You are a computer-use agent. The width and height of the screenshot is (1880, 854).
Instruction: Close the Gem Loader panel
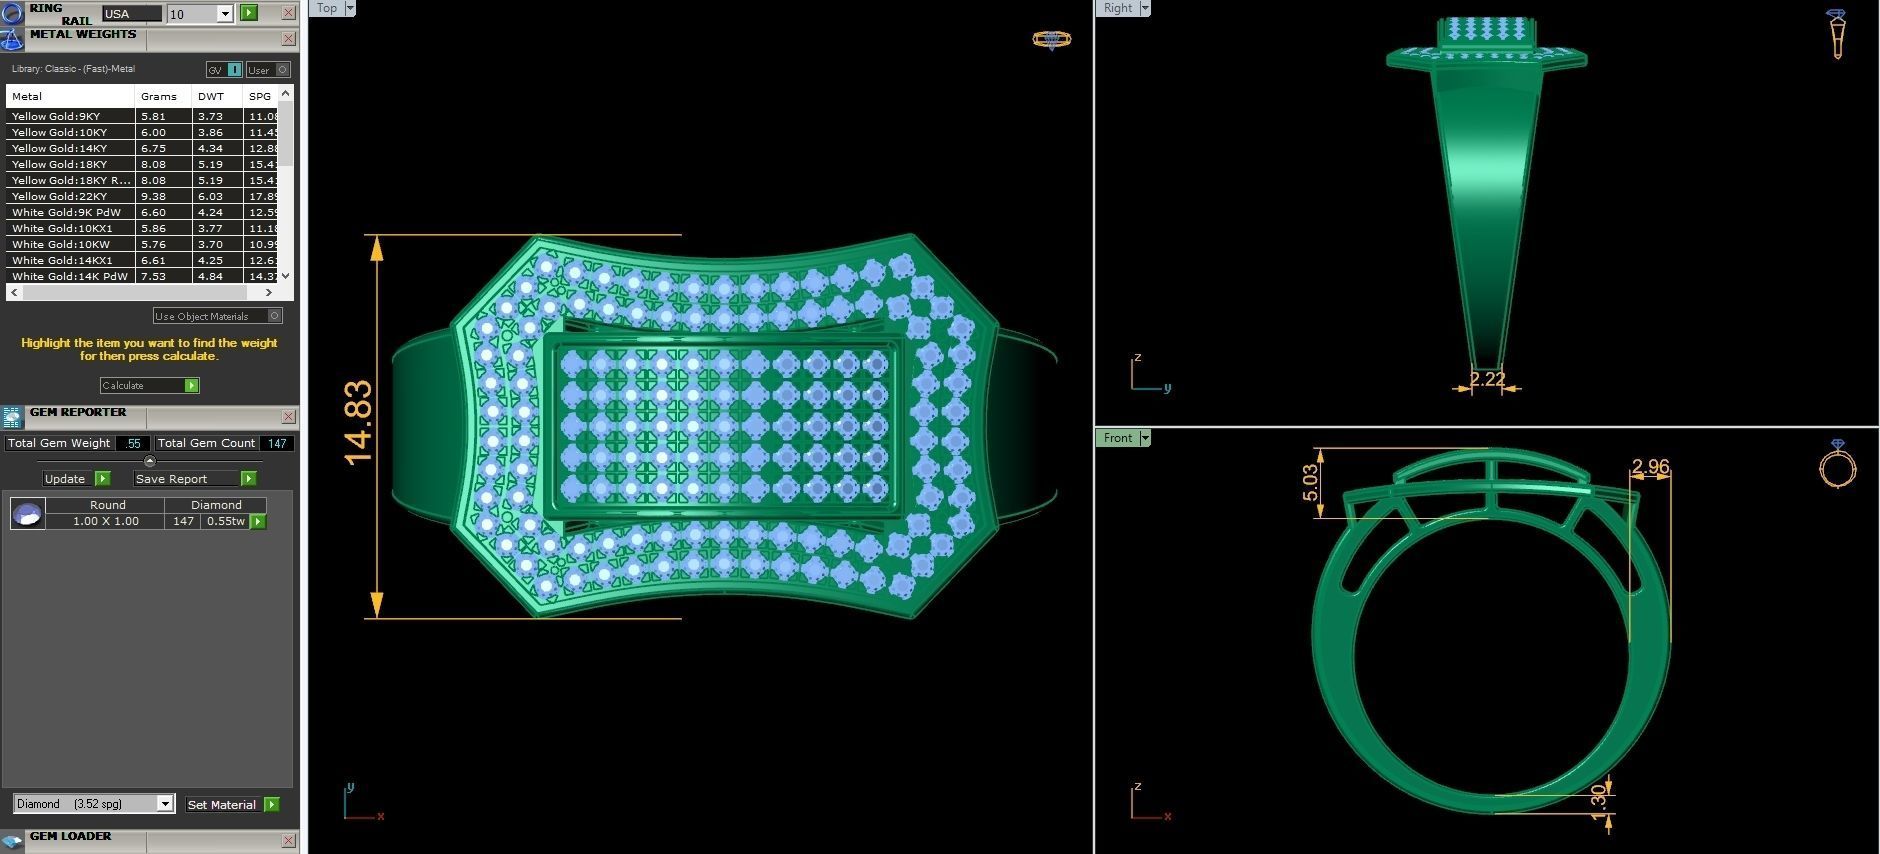point(288,841)
